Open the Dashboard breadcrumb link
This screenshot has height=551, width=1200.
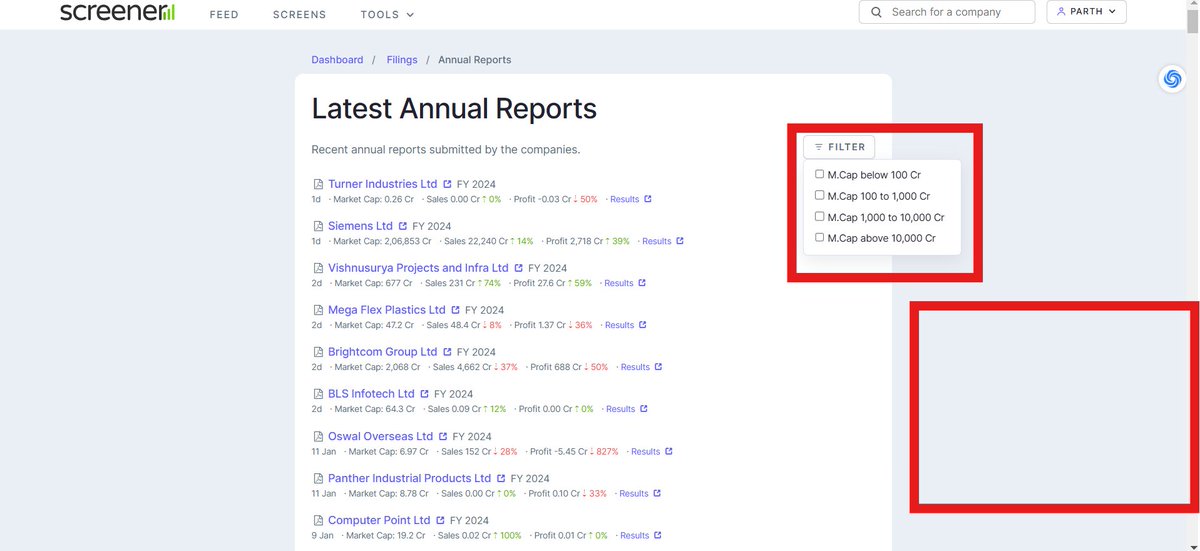point(337,60)
